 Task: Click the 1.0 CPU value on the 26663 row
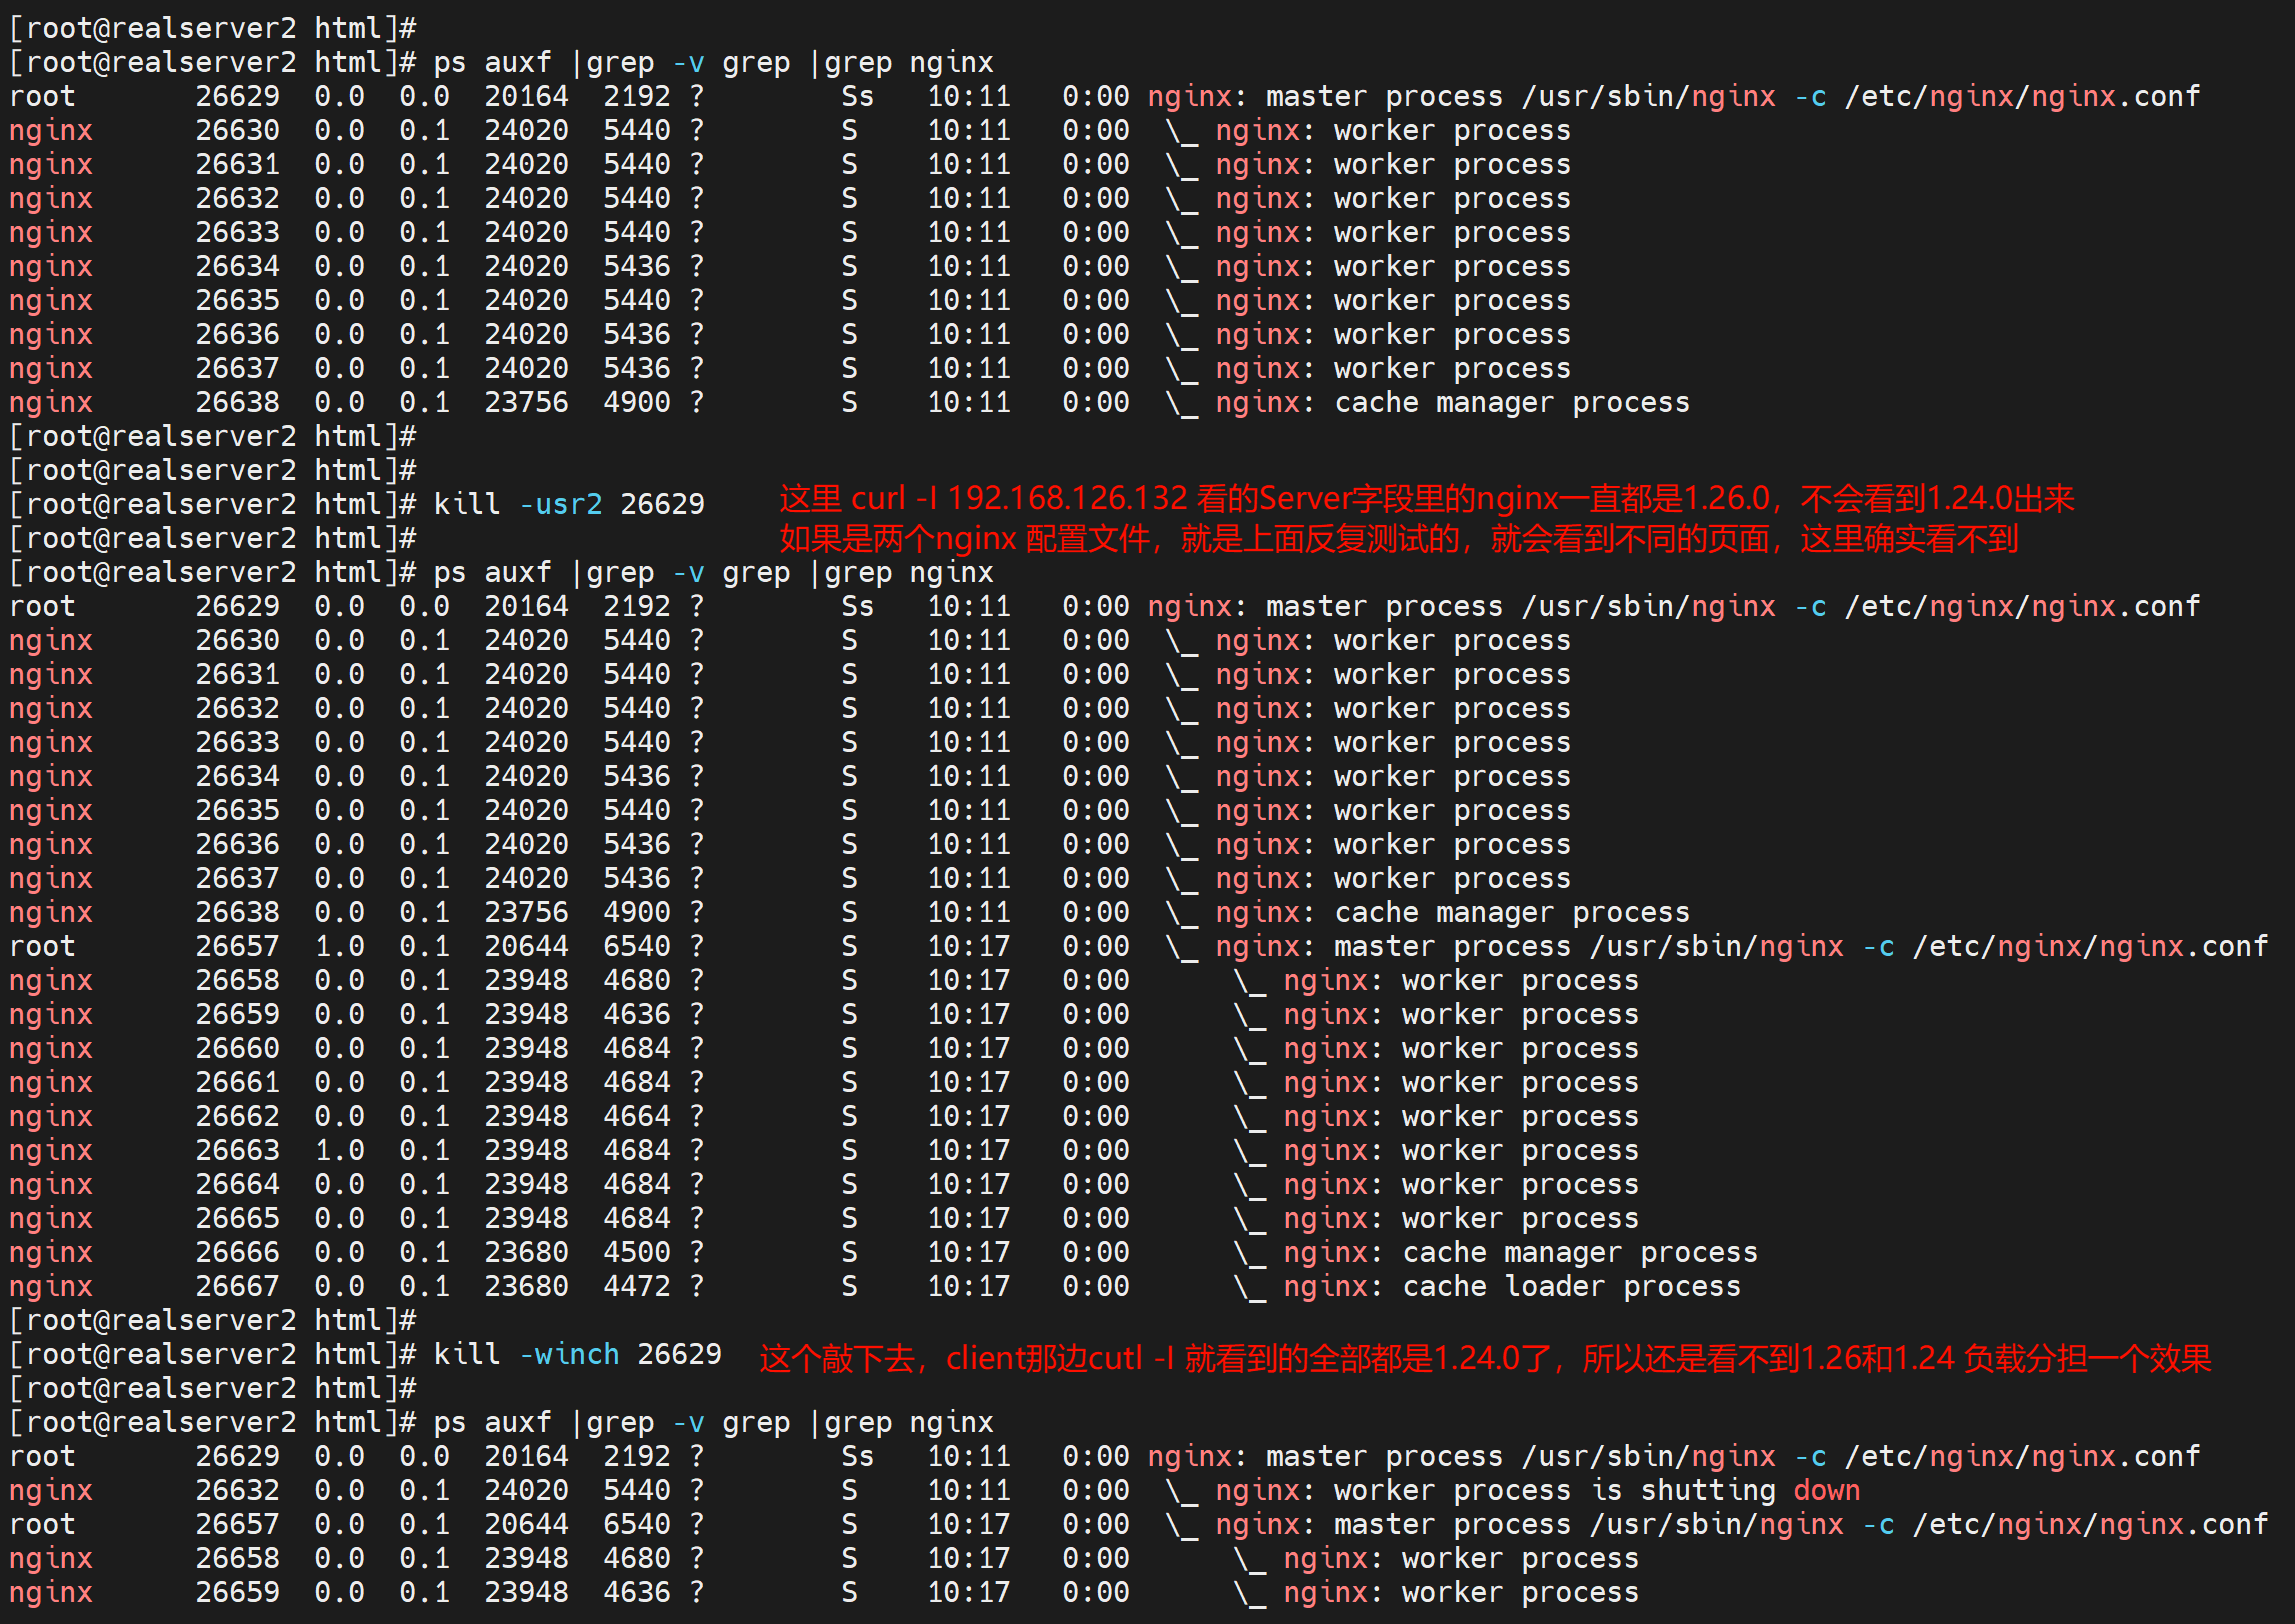tap(339, 1150)
